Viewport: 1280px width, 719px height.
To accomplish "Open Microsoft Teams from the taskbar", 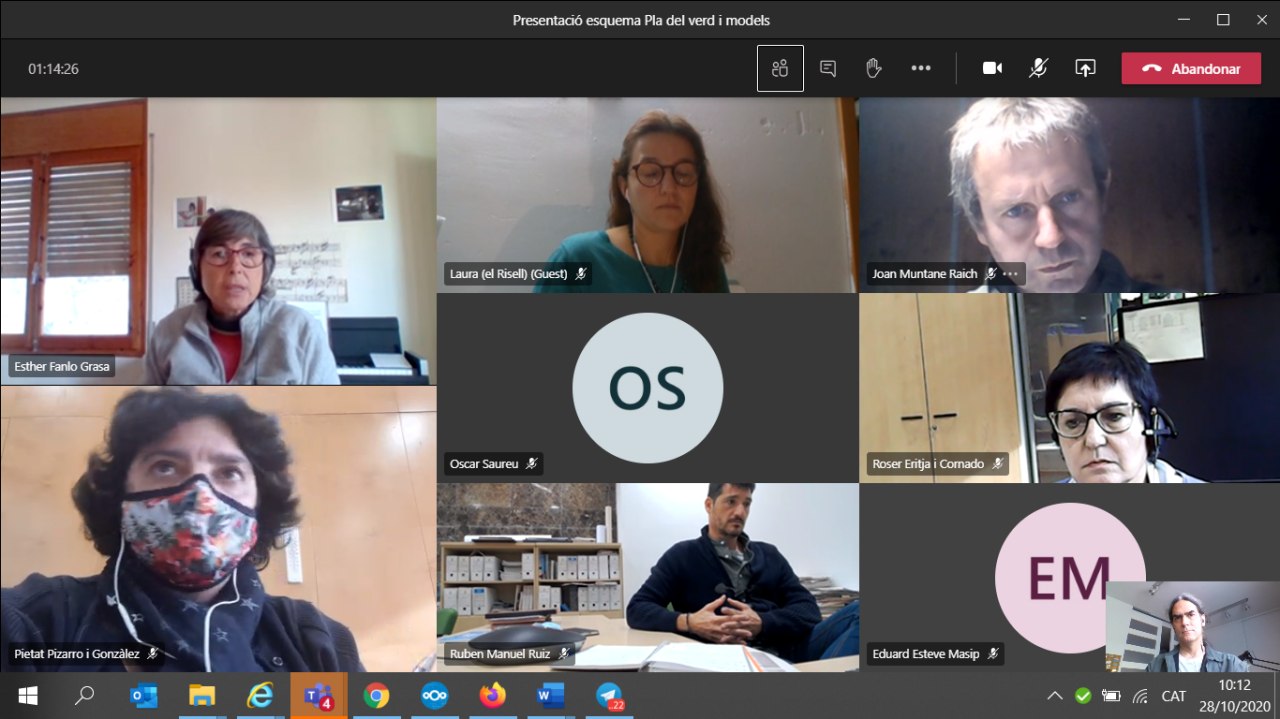I will [x=318, y=695].
